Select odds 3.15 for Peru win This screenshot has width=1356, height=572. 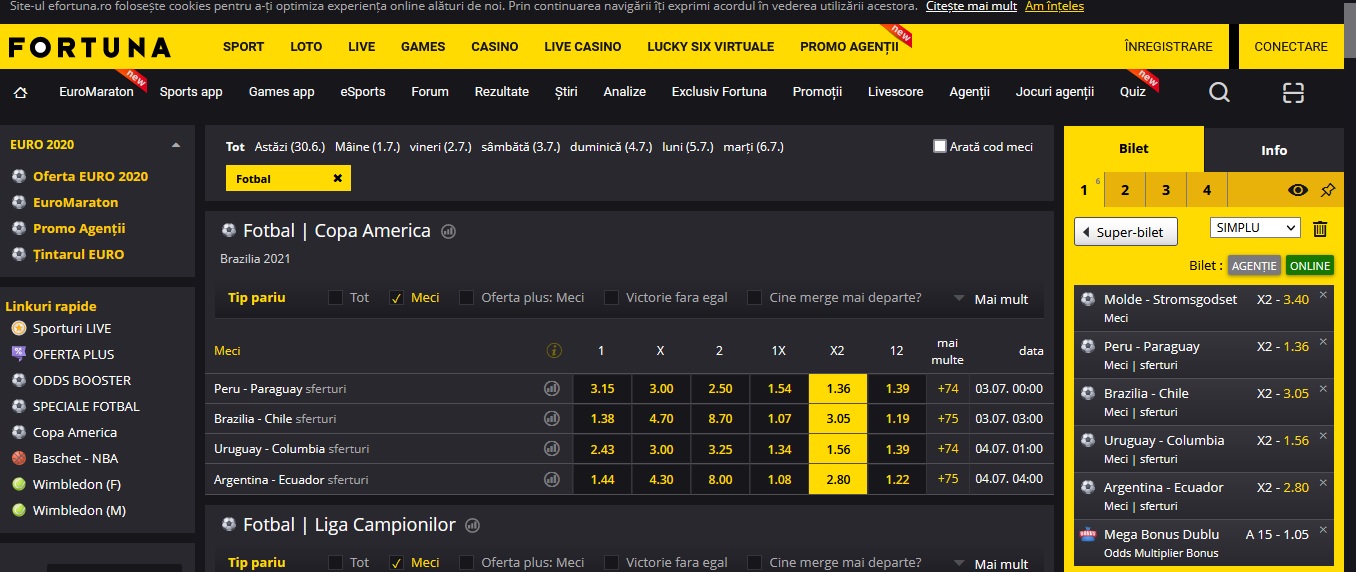(602, 388)
